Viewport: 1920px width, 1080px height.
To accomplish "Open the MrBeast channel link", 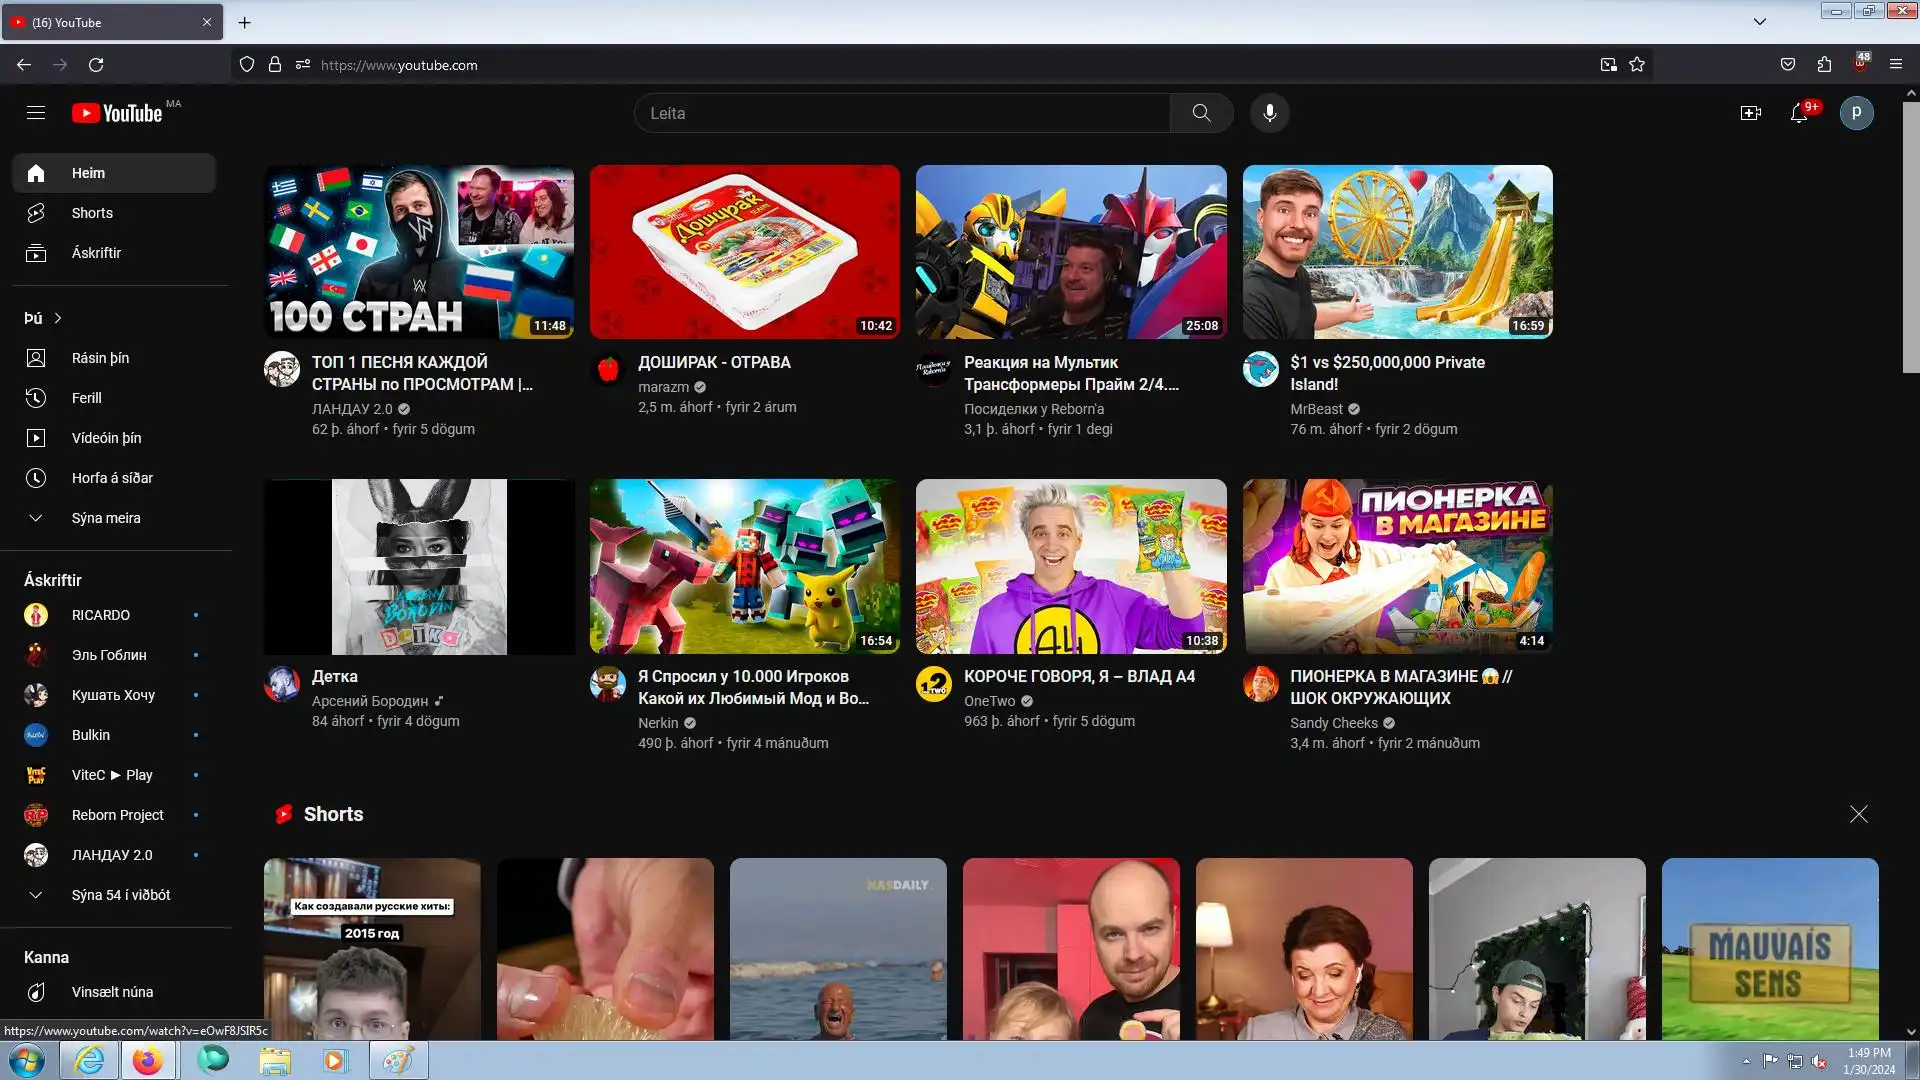I will [x=1316, y=409].
